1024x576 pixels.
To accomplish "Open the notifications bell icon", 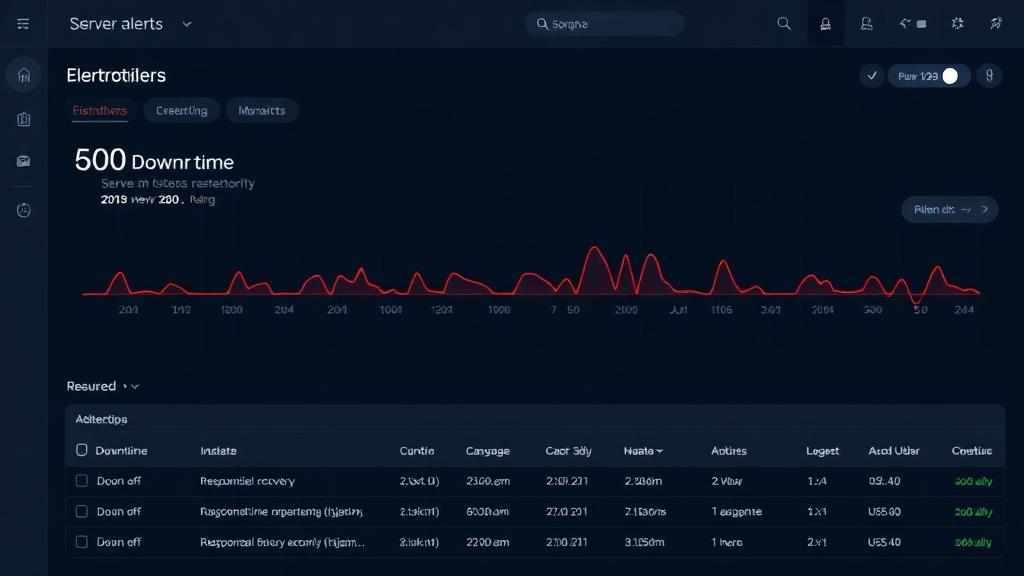I will [x=825, y=22].
